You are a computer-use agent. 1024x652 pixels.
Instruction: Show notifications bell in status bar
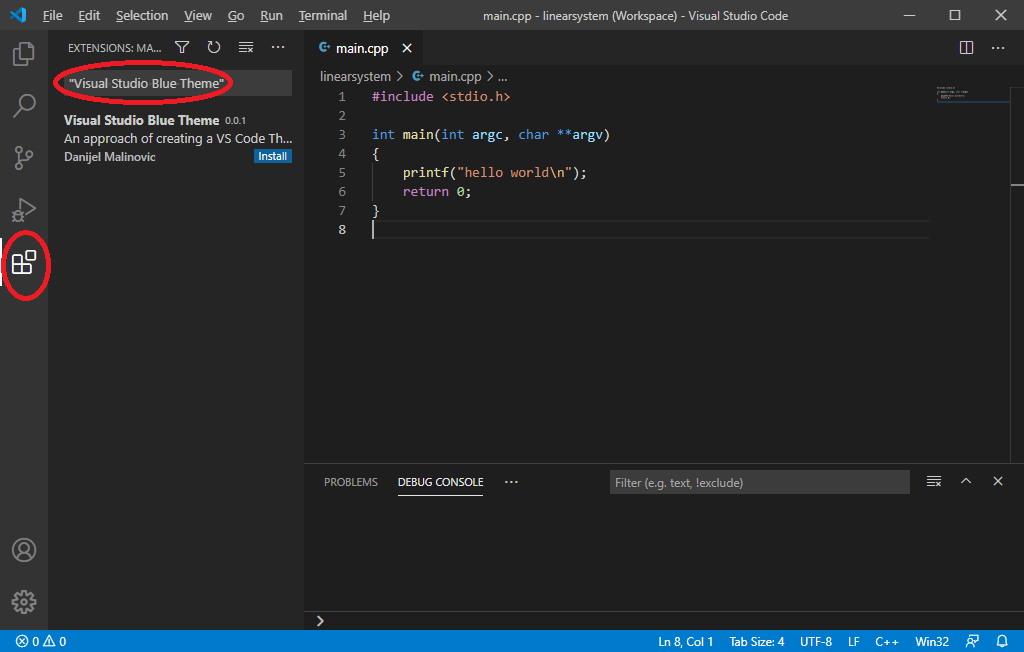(1002, 642)
